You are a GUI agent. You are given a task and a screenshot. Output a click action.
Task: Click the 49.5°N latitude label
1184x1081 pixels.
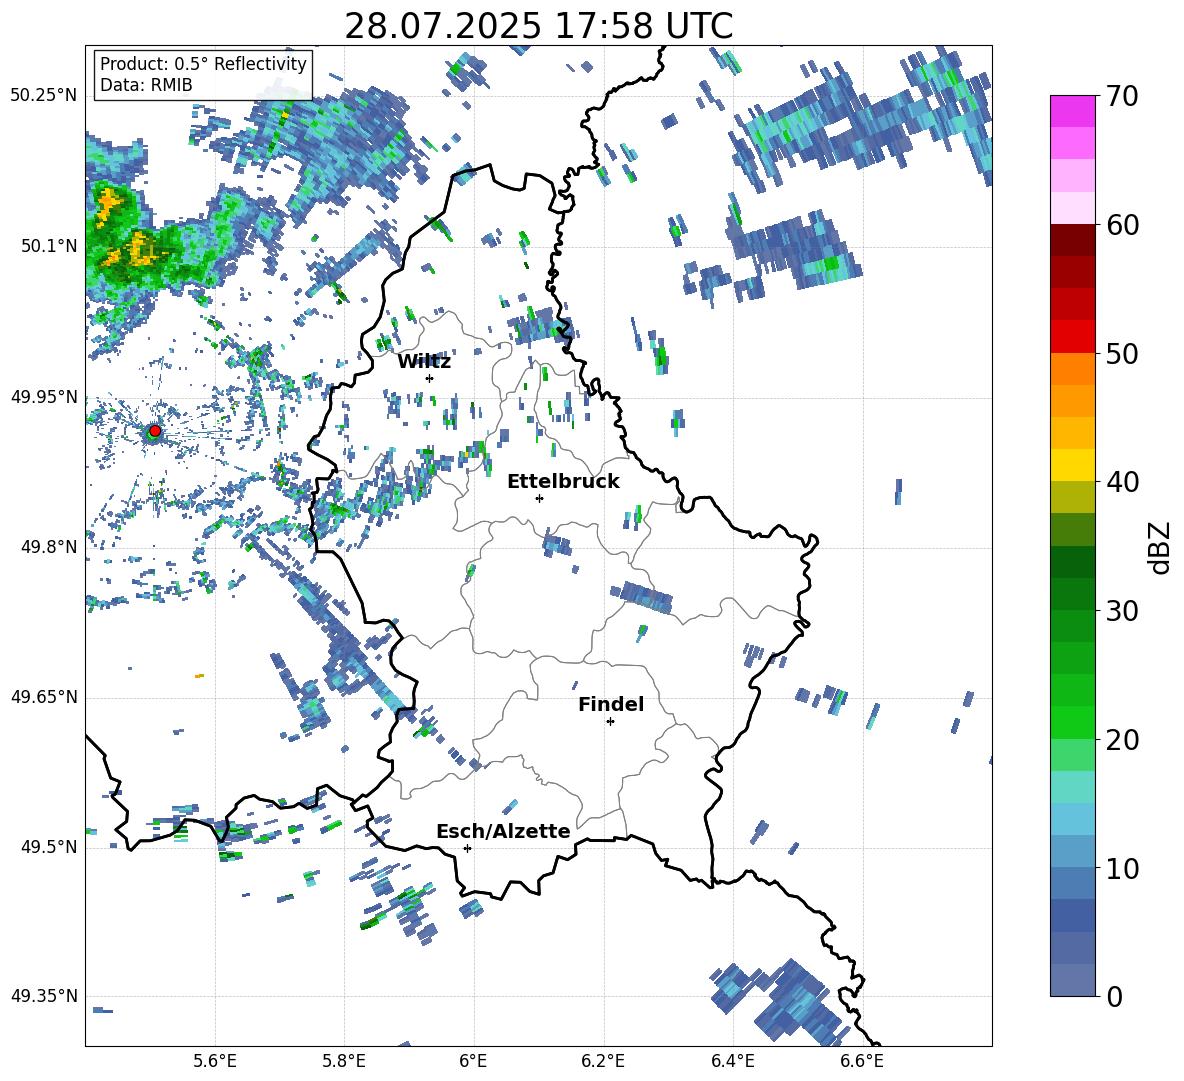pyautogui.click(x=49, y=847)
